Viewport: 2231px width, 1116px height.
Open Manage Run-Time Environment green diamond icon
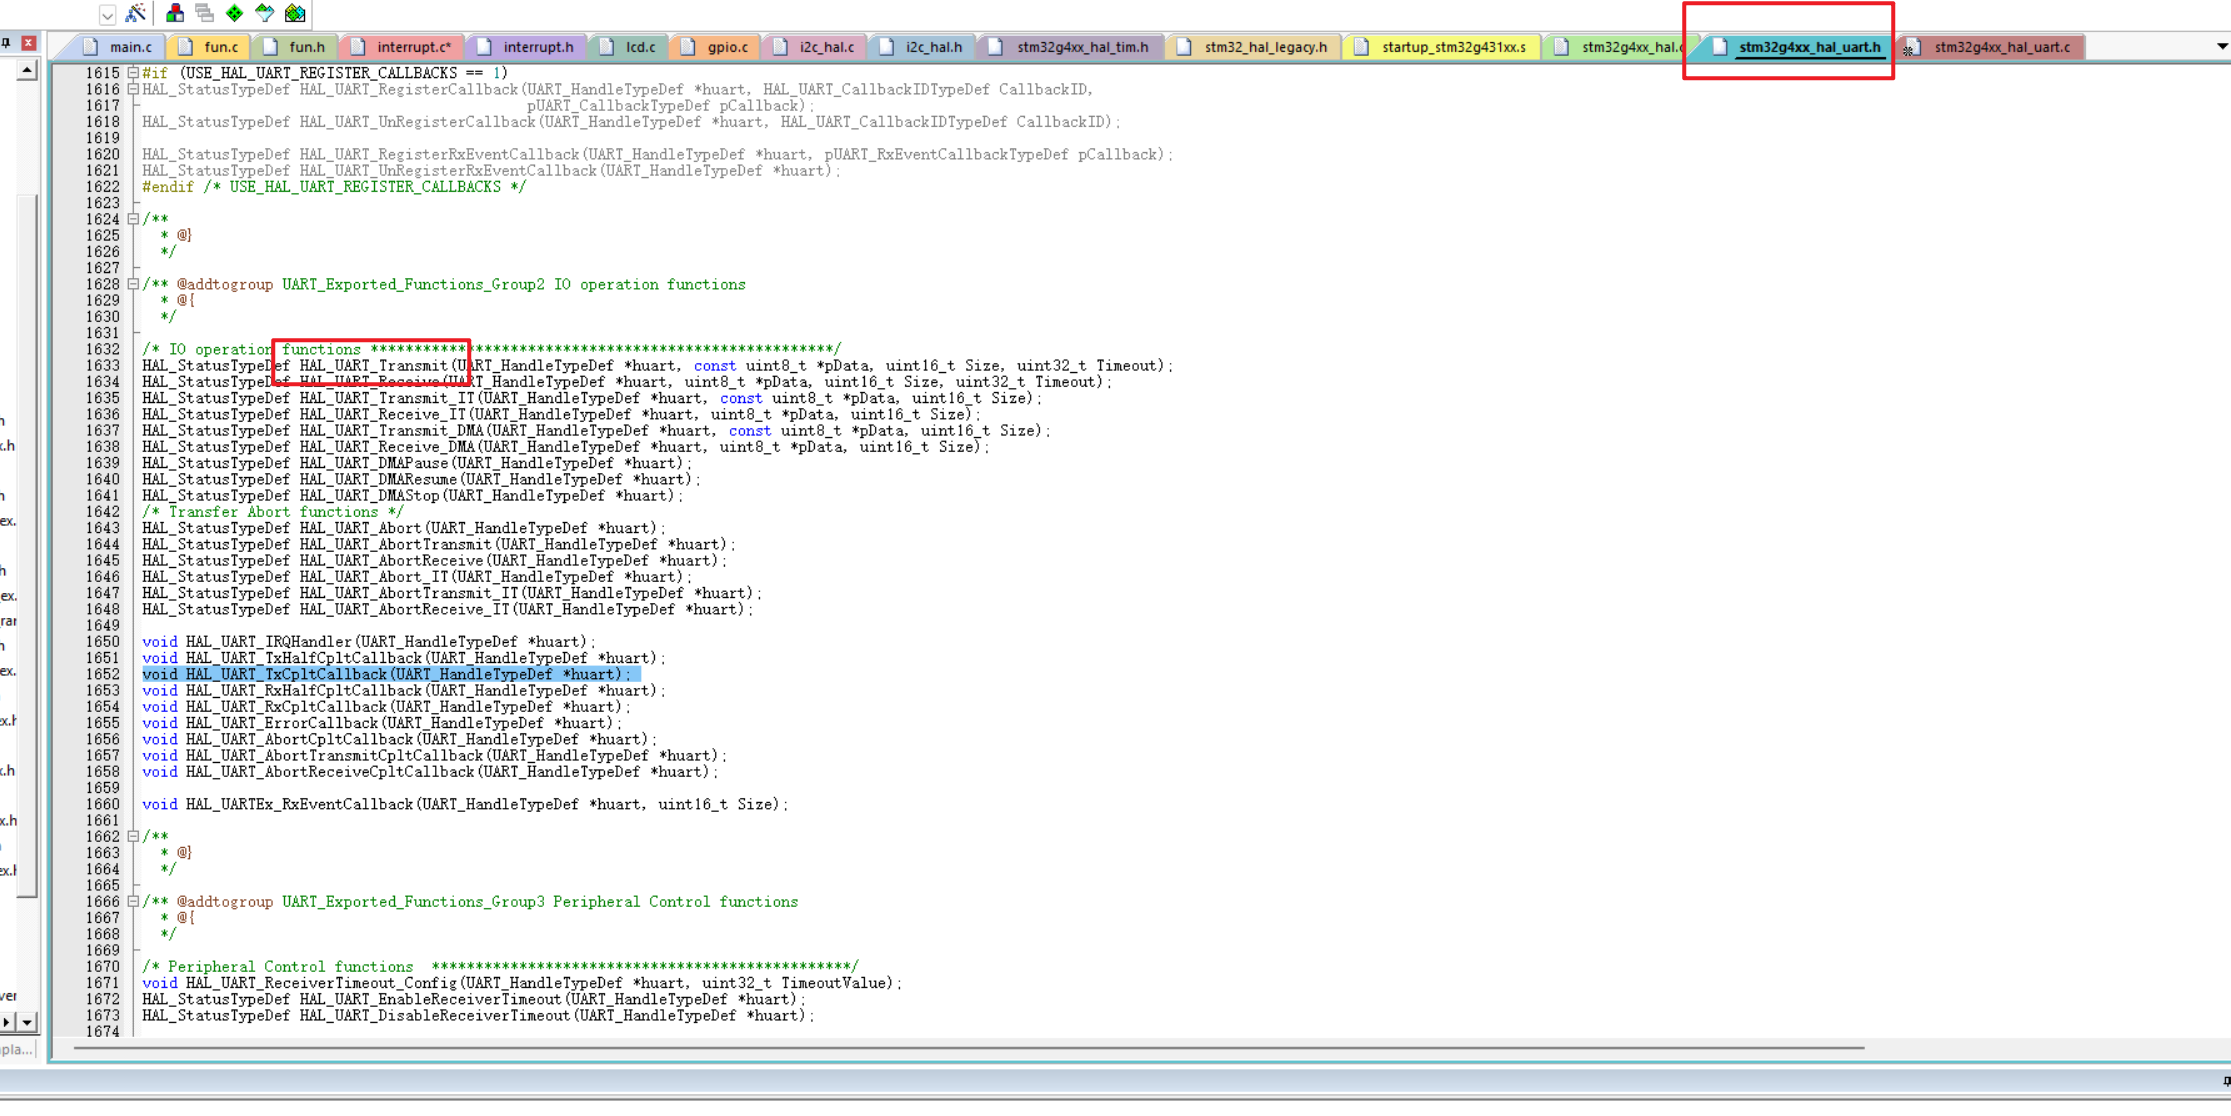coord(234,13)
